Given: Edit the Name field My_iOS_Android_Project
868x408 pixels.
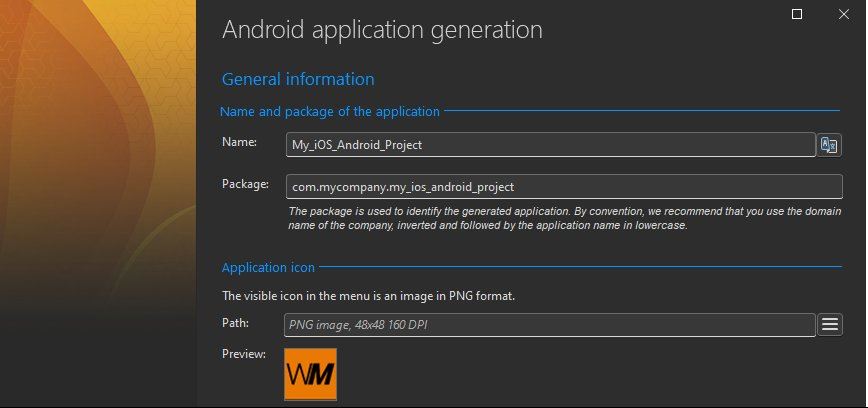Looking at the screenshot, I should click(551, 145).
